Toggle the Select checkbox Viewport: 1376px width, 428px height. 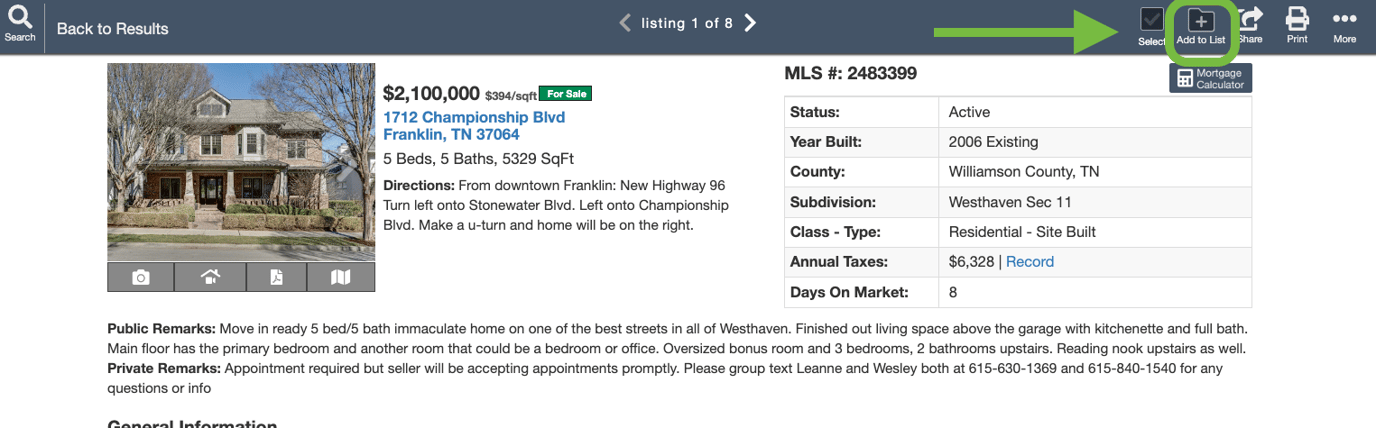coord(1152,22)
